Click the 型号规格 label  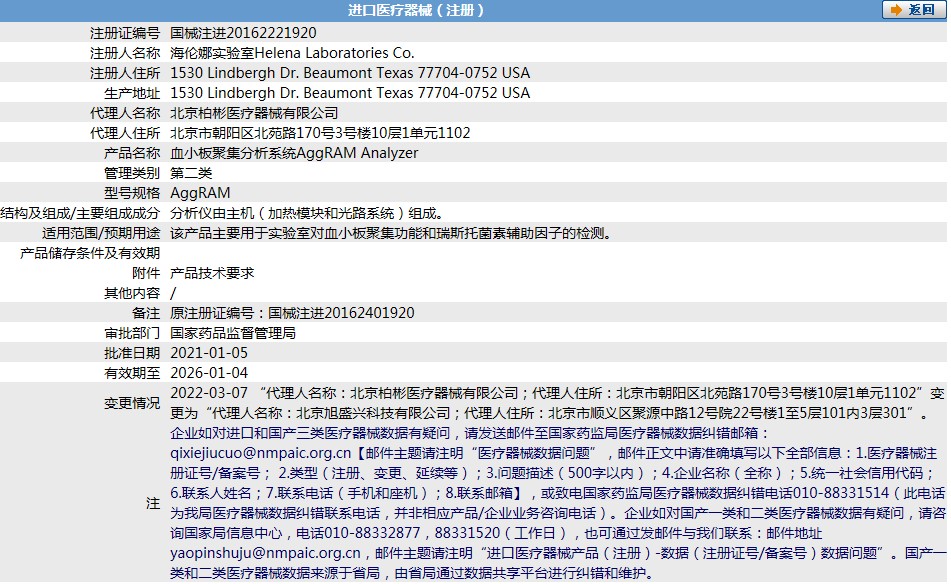pyautogui.click(x=132, y=193)
